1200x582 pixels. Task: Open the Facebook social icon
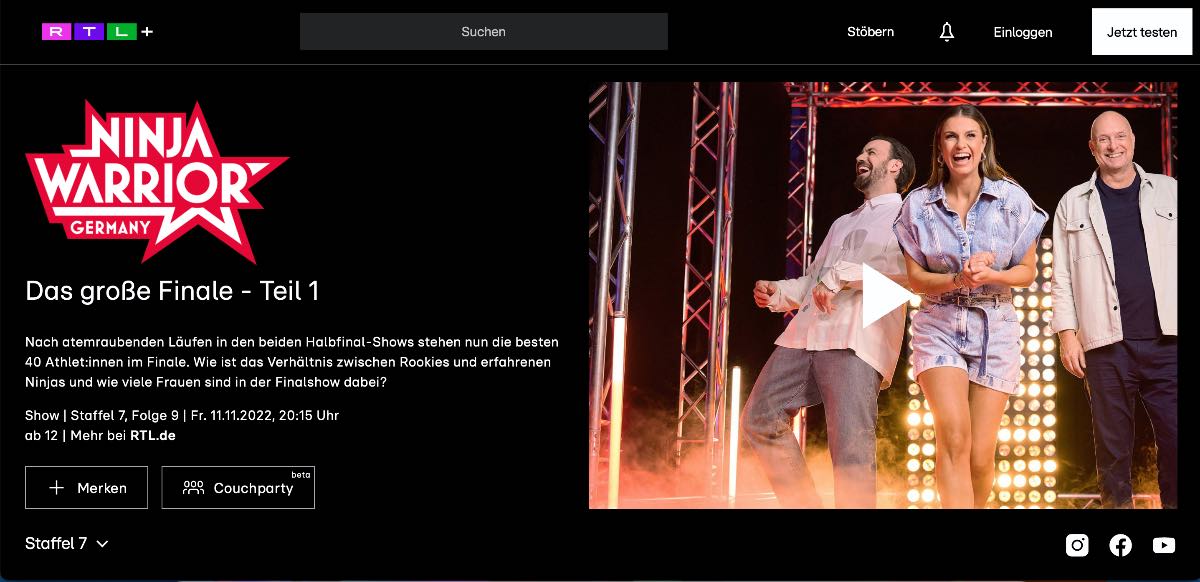pos(1120,545)
